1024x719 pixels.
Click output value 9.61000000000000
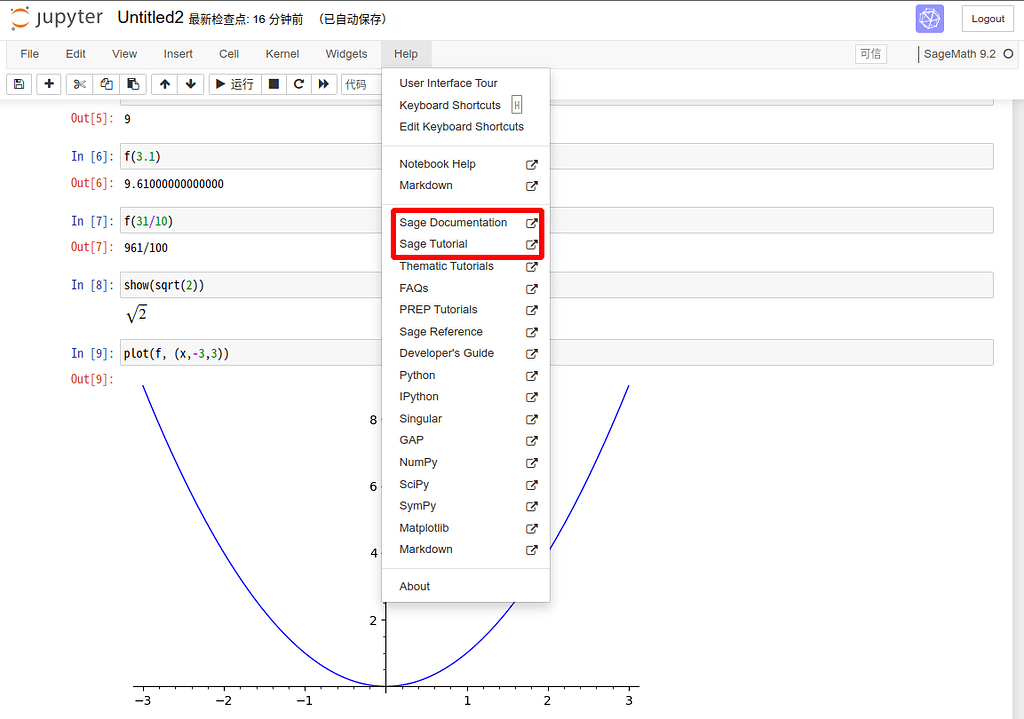pyautogui.click(x=174, y=184)
